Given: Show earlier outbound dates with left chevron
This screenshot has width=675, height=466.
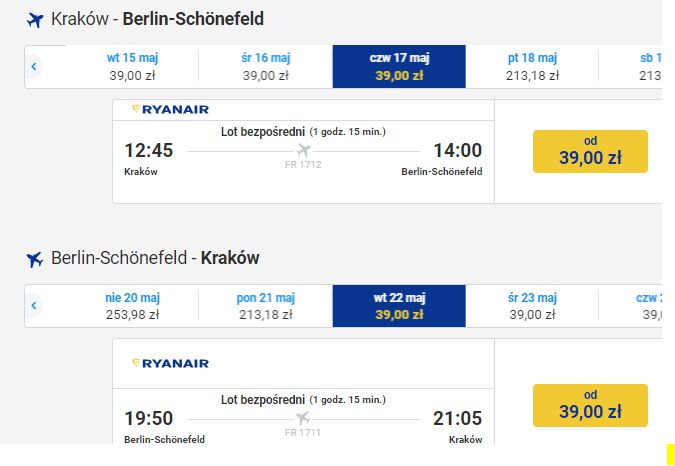Looking at the screenshot, I should [x=34, y=67].
